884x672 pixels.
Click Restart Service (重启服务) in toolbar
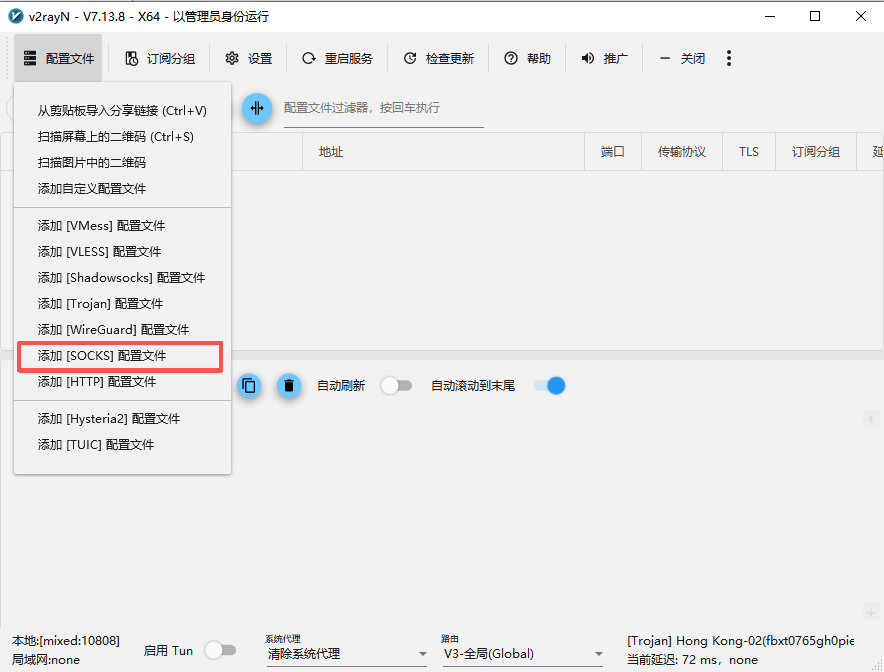point(337,58)
